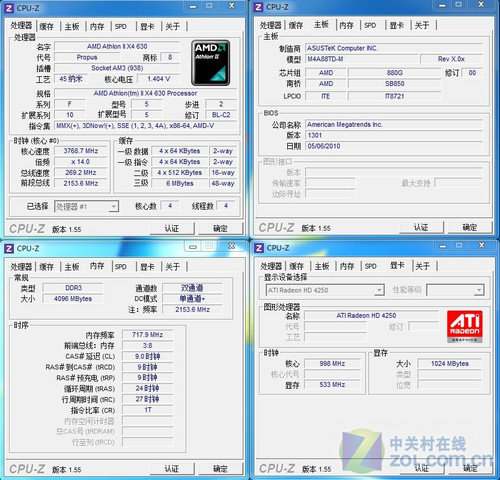Viewport: 500px width, 480px height.
Task: Open 处理器 tab in memory window
Action: (x=21, y=266)
